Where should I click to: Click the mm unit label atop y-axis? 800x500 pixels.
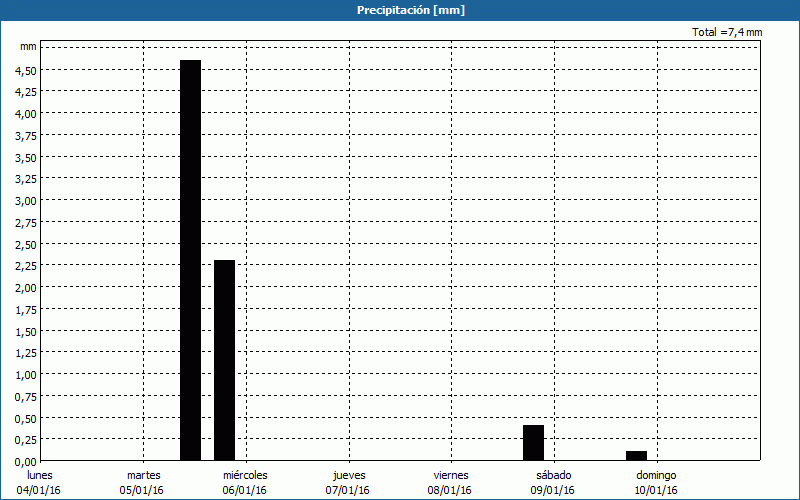28,47
